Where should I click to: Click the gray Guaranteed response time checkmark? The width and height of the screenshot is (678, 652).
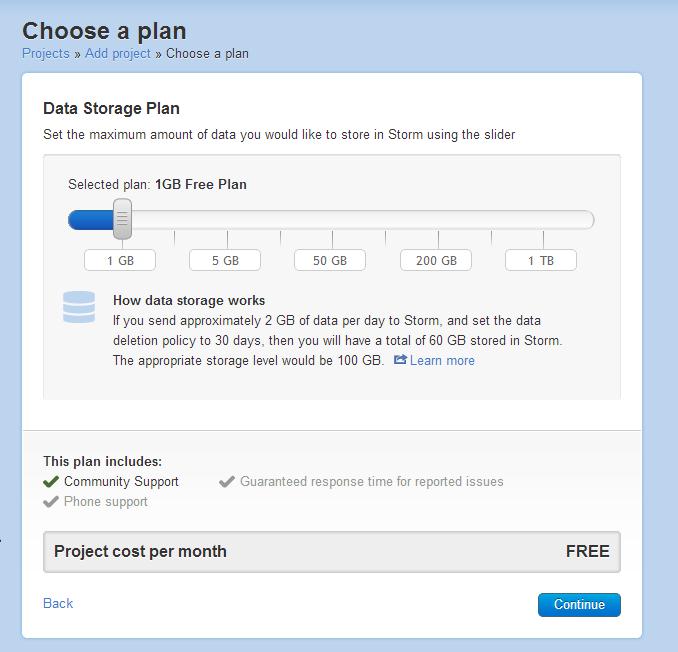click(x=227, y=481)
